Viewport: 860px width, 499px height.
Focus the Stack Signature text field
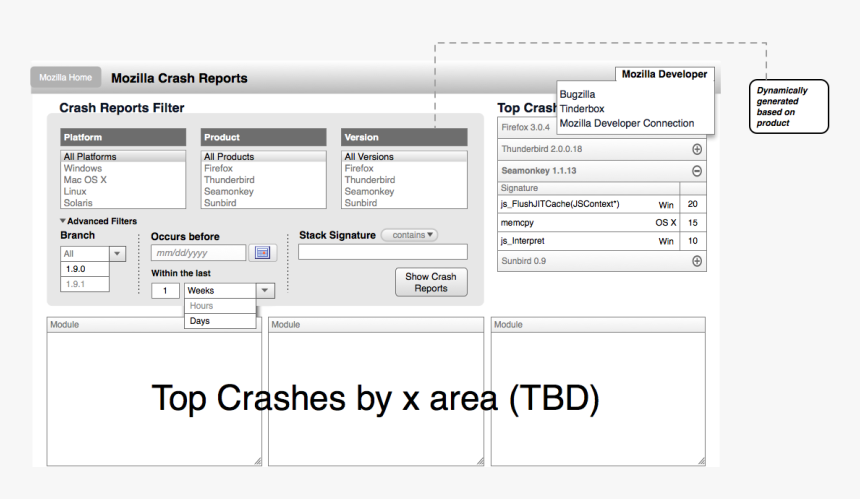[x=383, y=252]
